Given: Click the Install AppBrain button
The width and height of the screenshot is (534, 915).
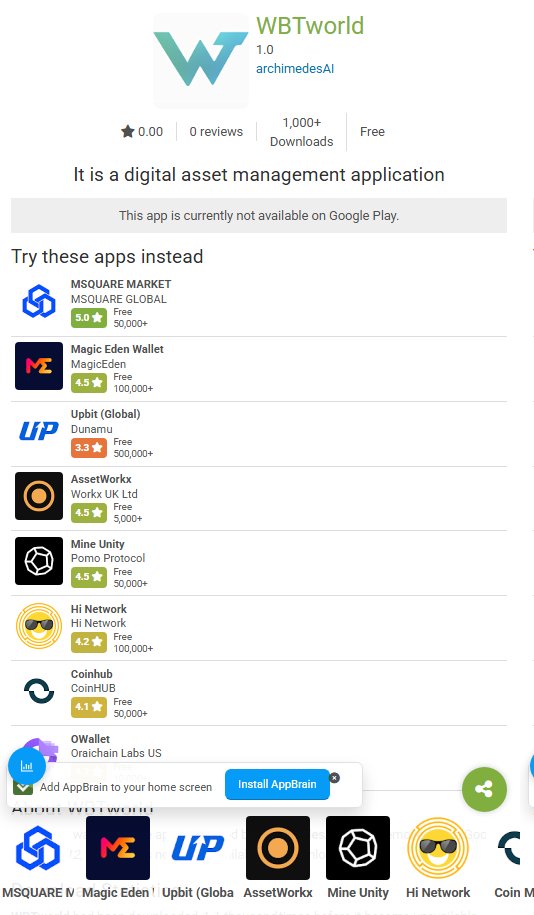Looking at the screenshot, I should tap(277, 784).
